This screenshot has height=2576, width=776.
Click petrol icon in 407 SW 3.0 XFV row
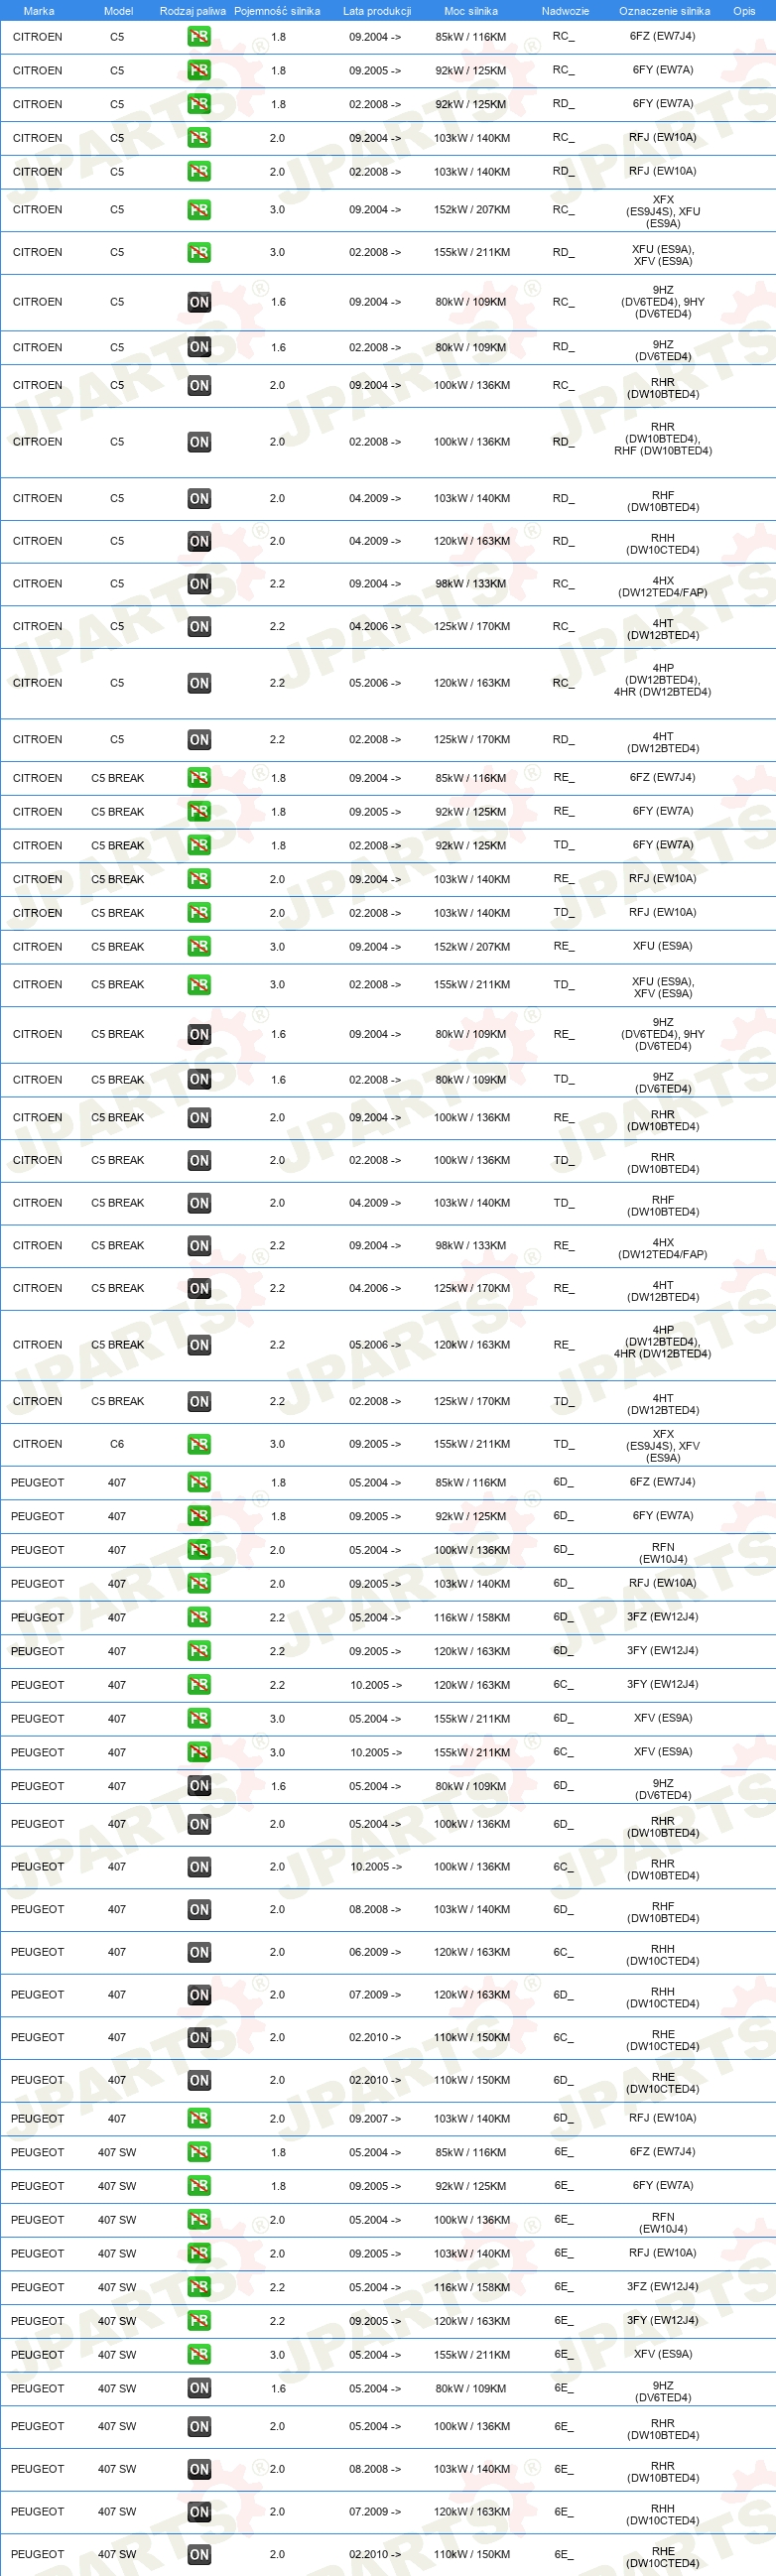(x=199, y=2355)
